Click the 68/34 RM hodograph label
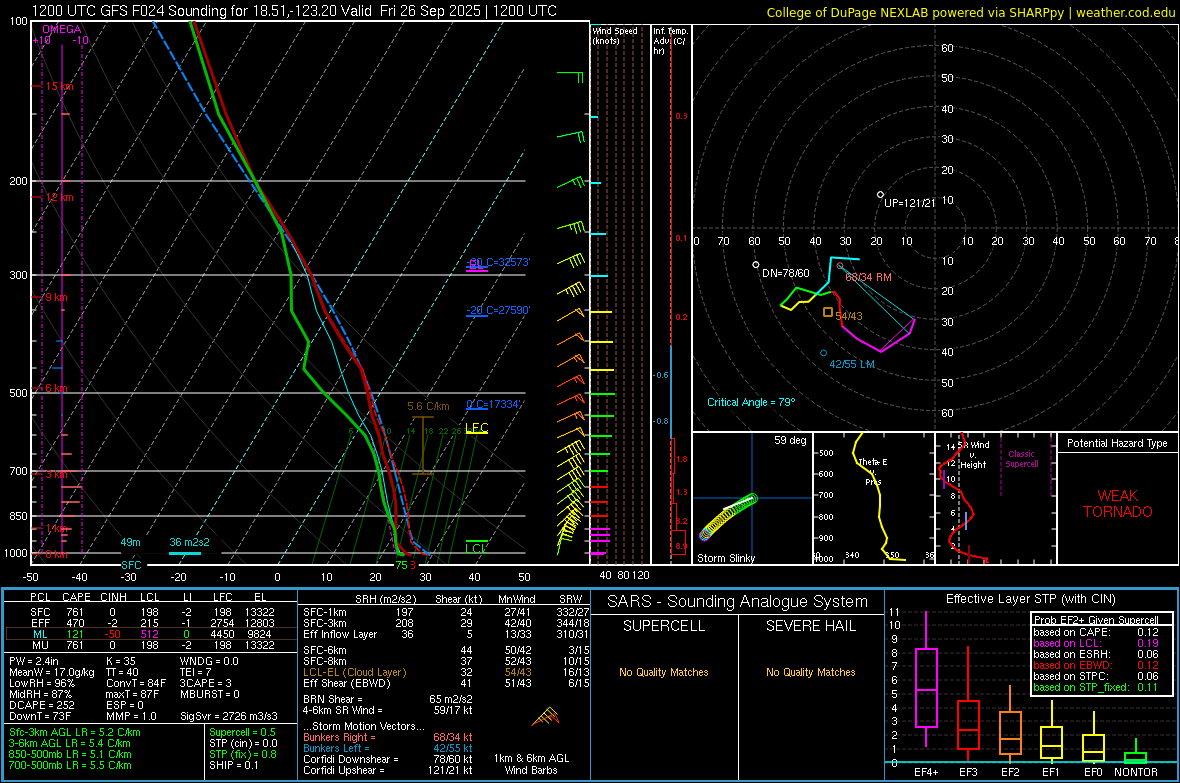1180x783 pixels. click(x=868, y=277)
